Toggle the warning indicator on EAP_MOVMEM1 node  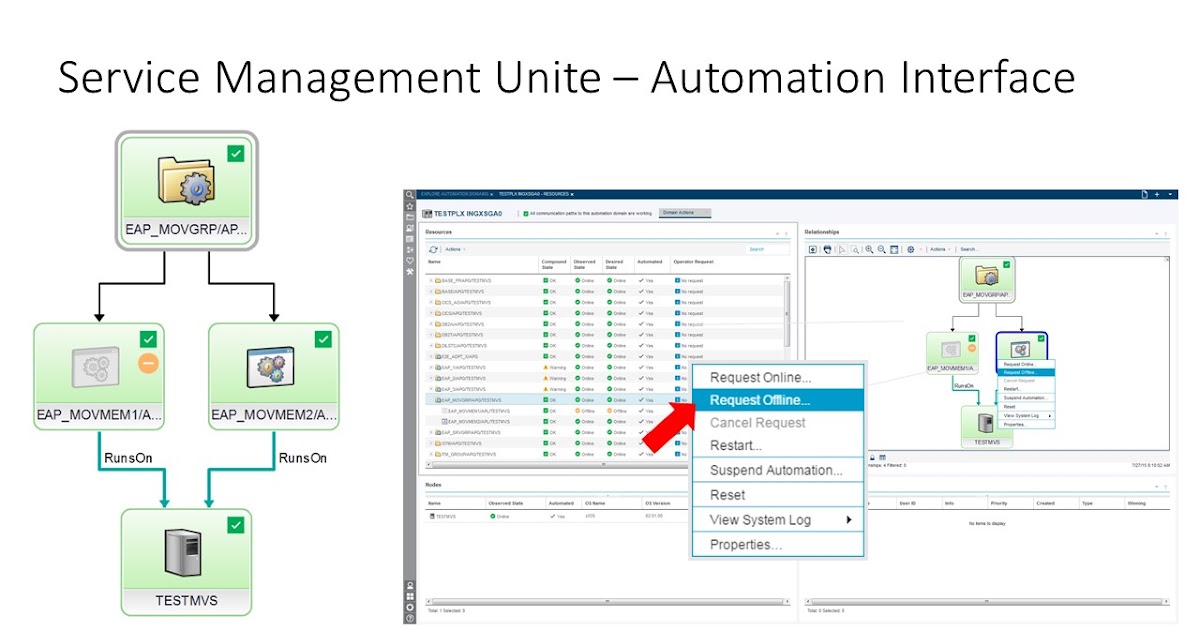click(x=148, y=363)
